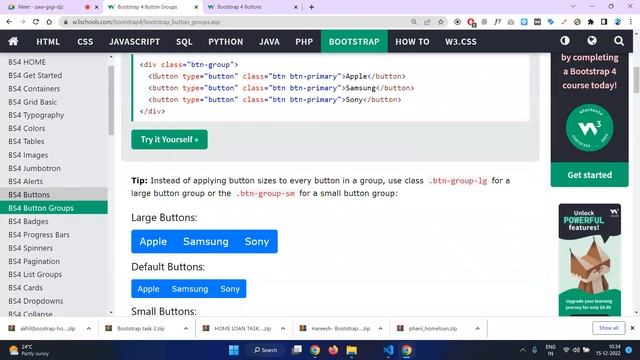Open menu arrow for phani_homeloan.zip

tap(477, 329)
